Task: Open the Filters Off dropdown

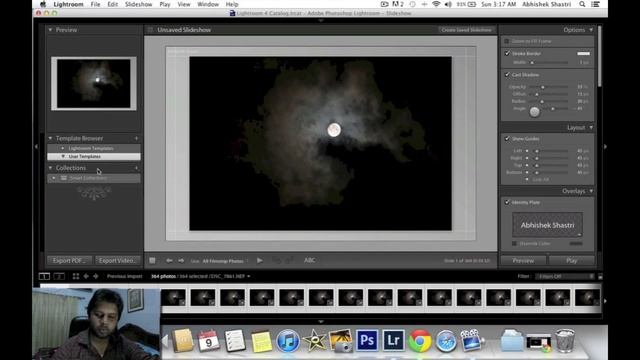Action: pyautogui.click(x=565, y=276)
